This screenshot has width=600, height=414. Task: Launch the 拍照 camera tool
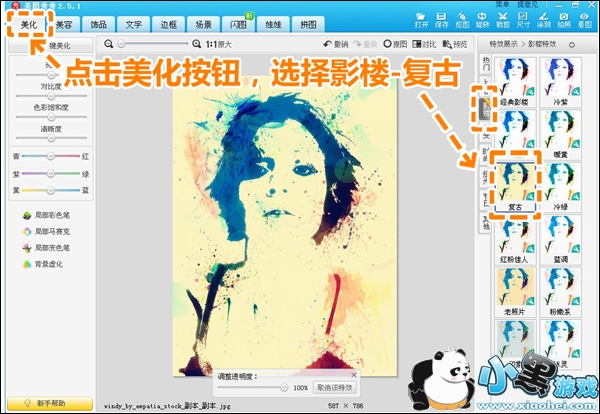564,20
